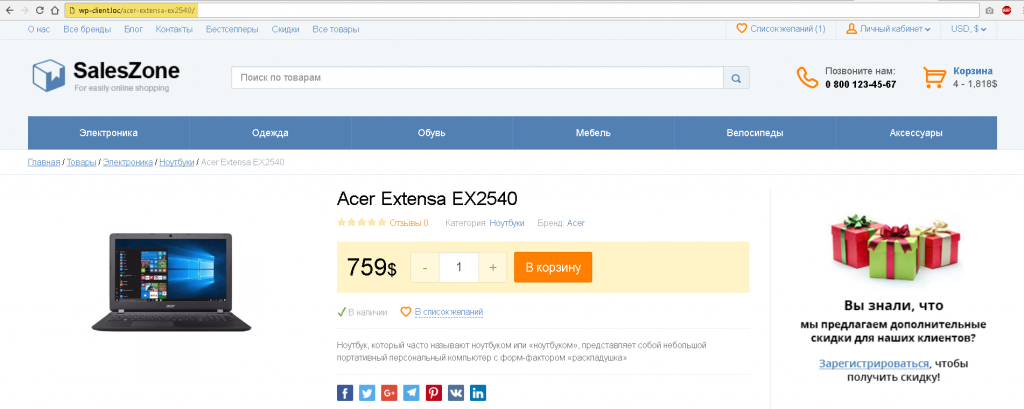Open the Корзина cart link
1024x409 pixels.
click(973, 71)
